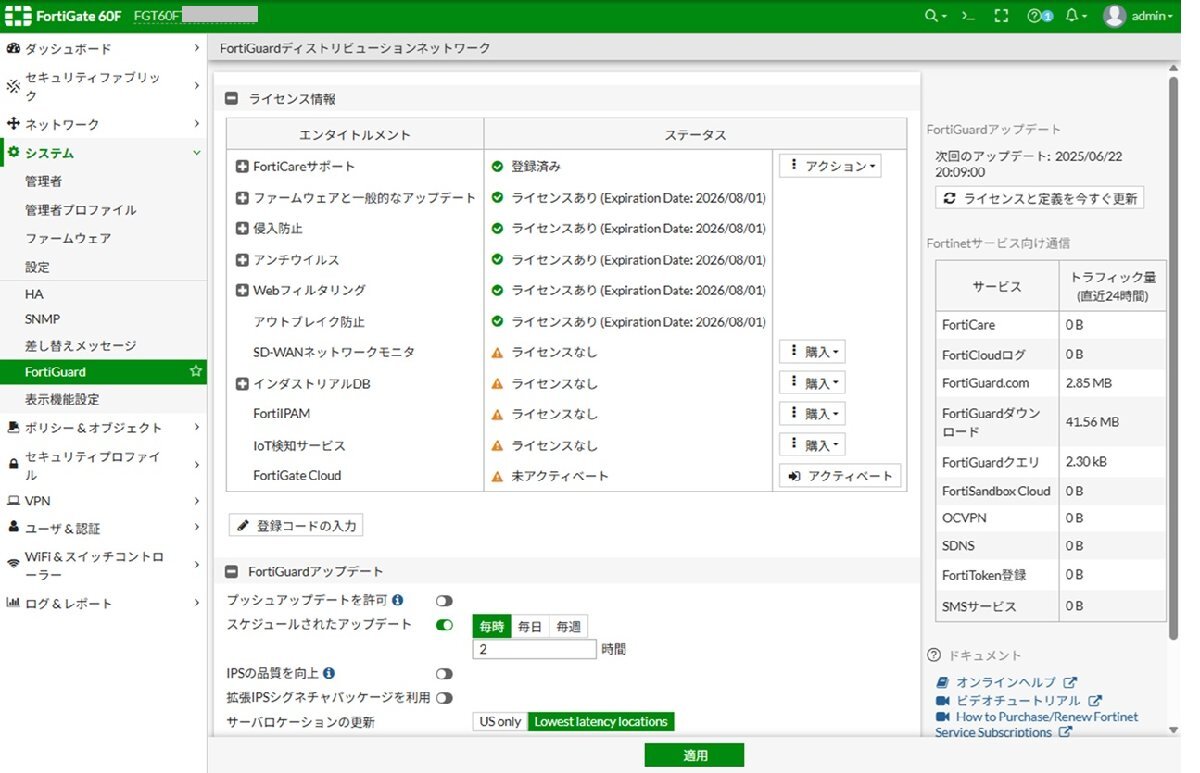Collapse the FortiGuardアップデート section
Image resolution: width=1200 pixels, height=773 pixels.
point(231,572)
